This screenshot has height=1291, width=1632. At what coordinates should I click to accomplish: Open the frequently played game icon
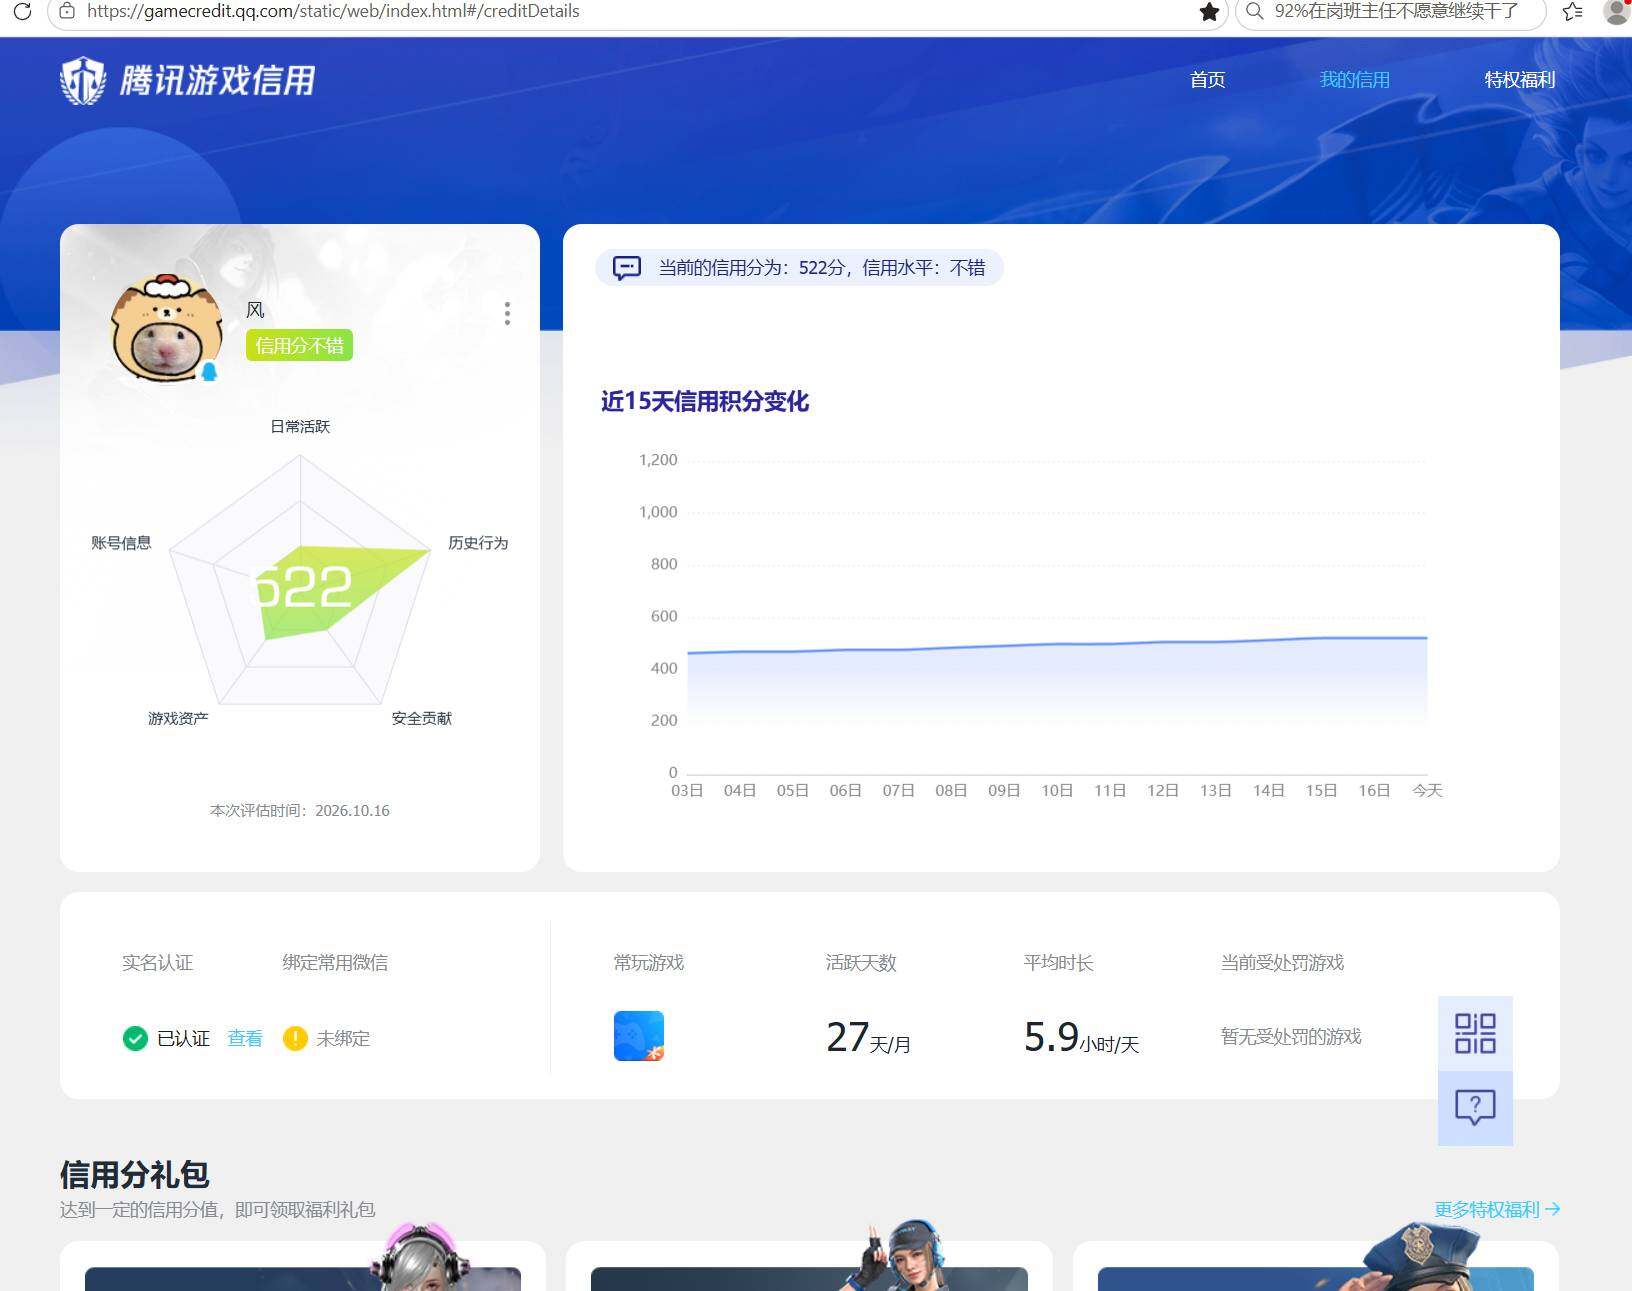coord(639,1036)
